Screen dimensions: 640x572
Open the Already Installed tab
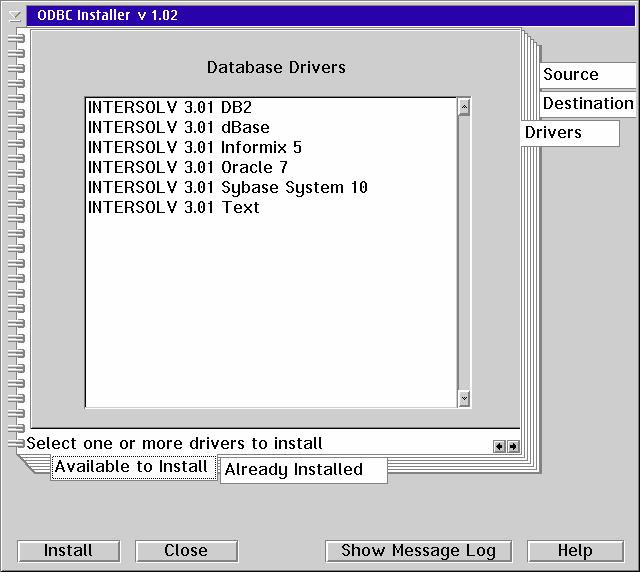click(303, 470)
